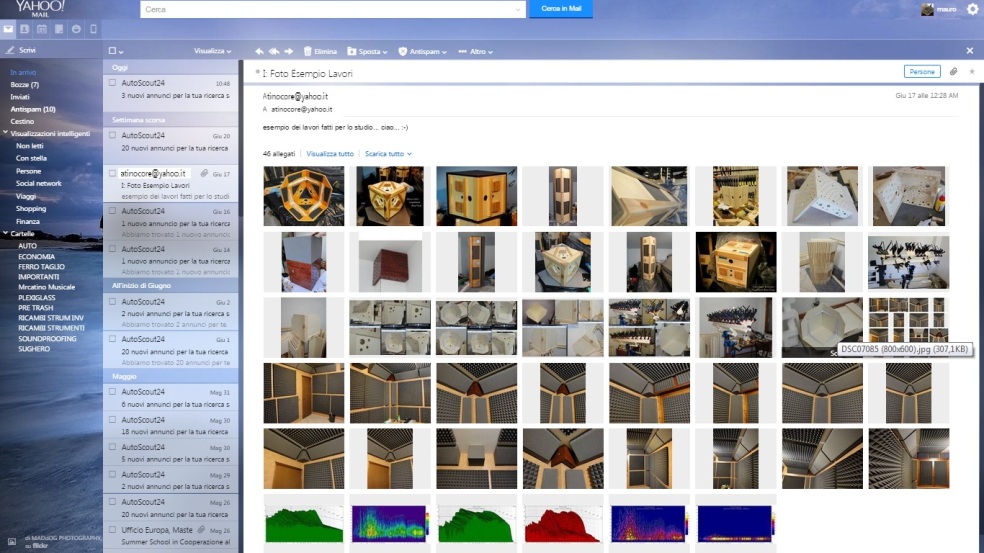This screenshot has width=984, height=553.
Task: Collapse the Cartelle folder section
Action: click(6, 233)
